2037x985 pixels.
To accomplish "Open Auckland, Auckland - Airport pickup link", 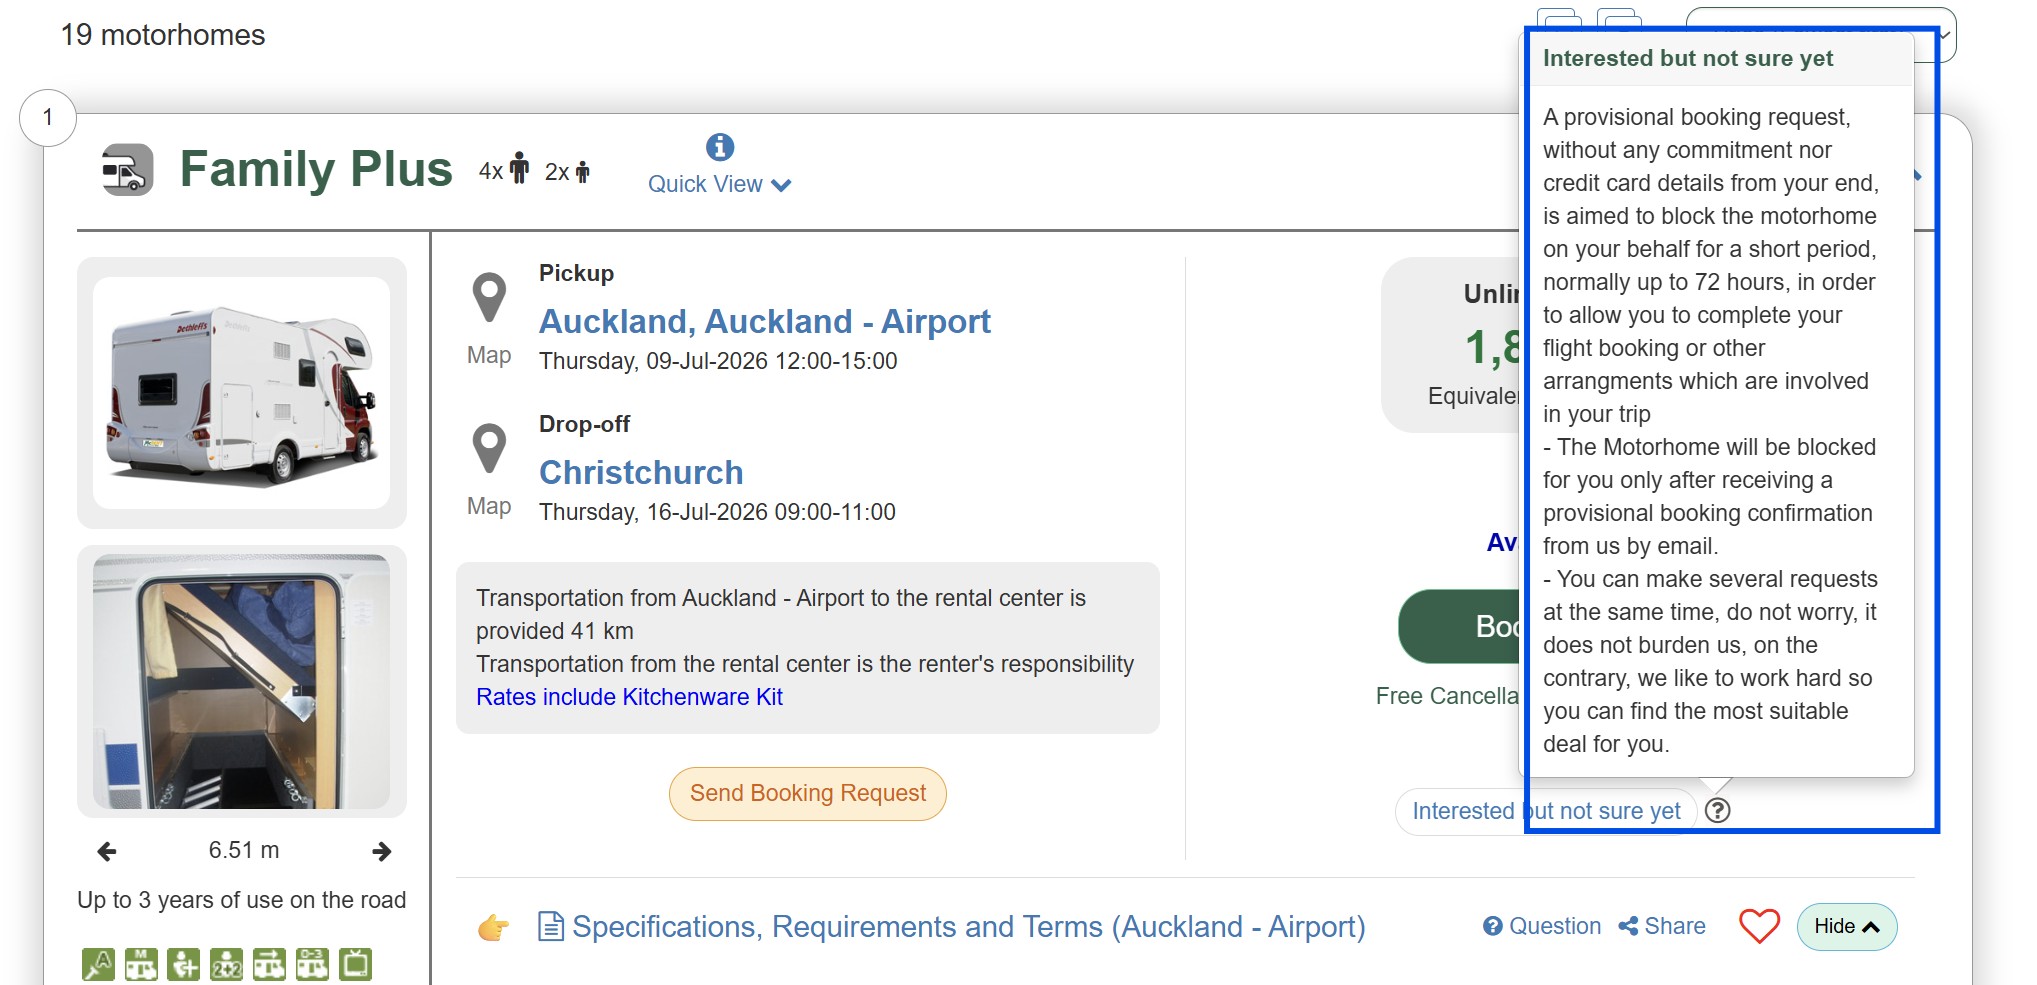I will [x=764, y=321].
